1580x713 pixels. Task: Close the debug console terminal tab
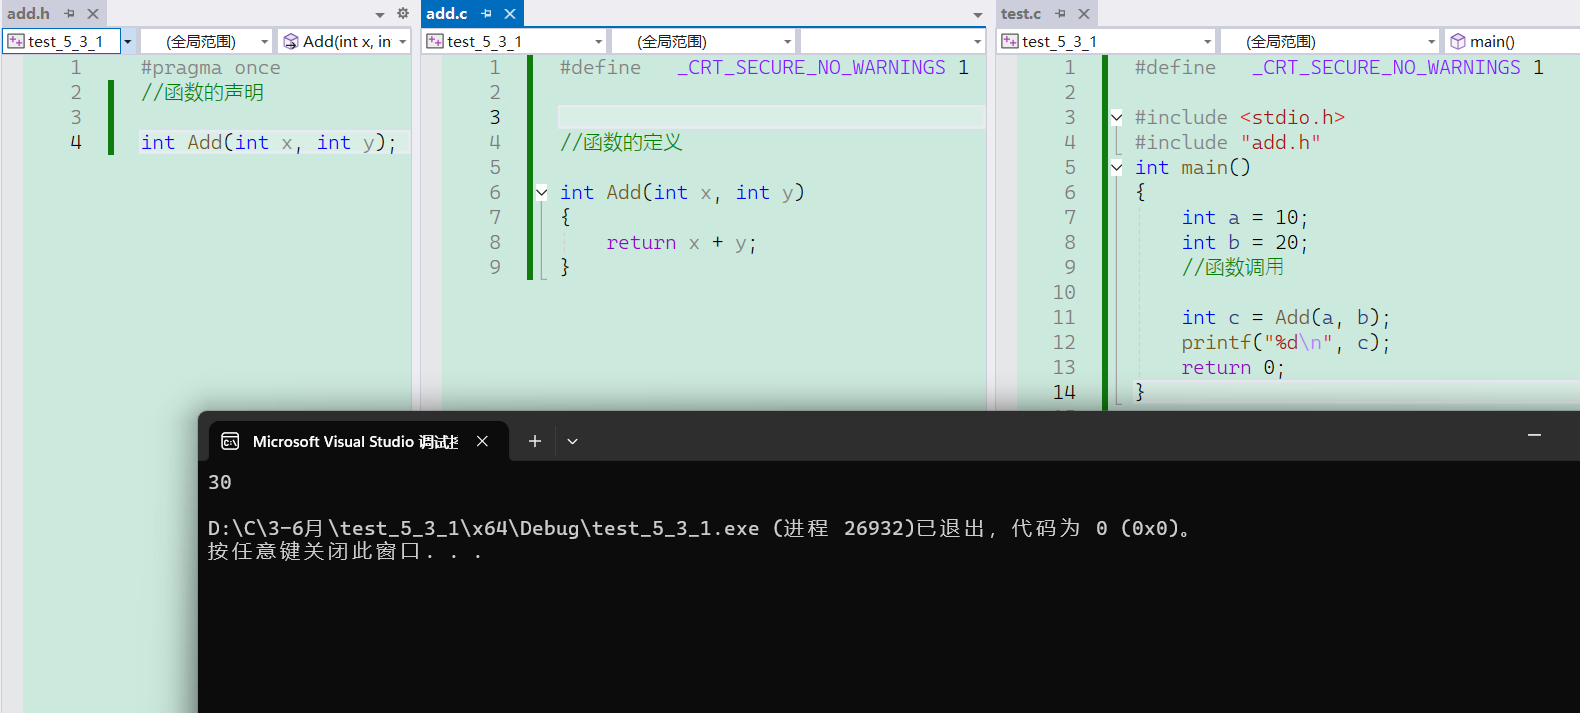click(x=482, y=441)
